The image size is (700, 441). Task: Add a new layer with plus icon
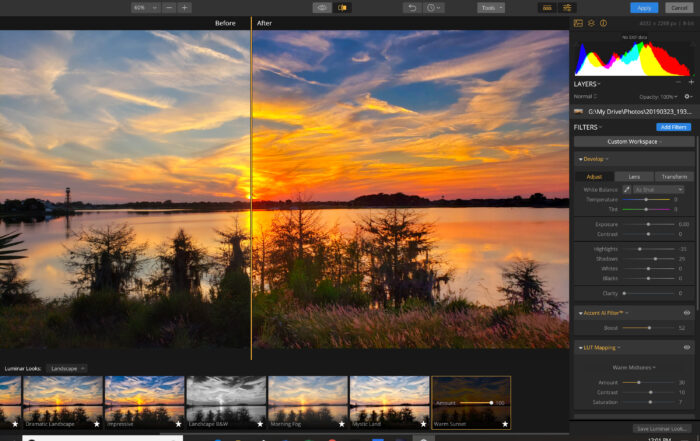(x=691, y=83)
